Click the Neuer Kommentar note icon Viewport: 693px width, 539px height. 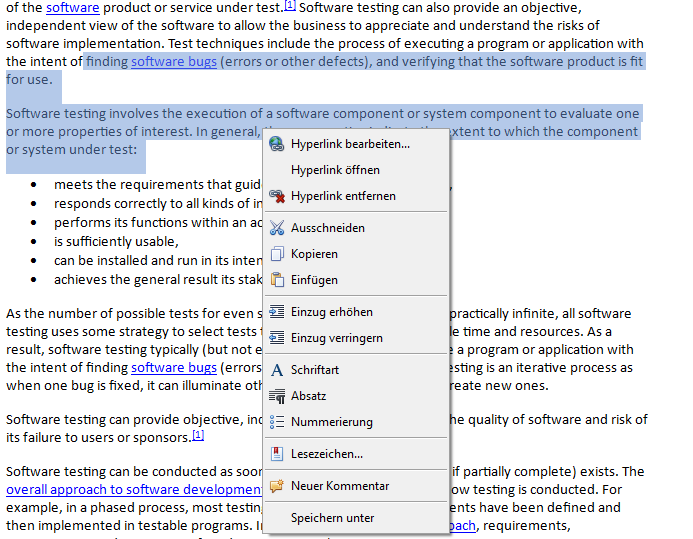(x=277, y=486)
